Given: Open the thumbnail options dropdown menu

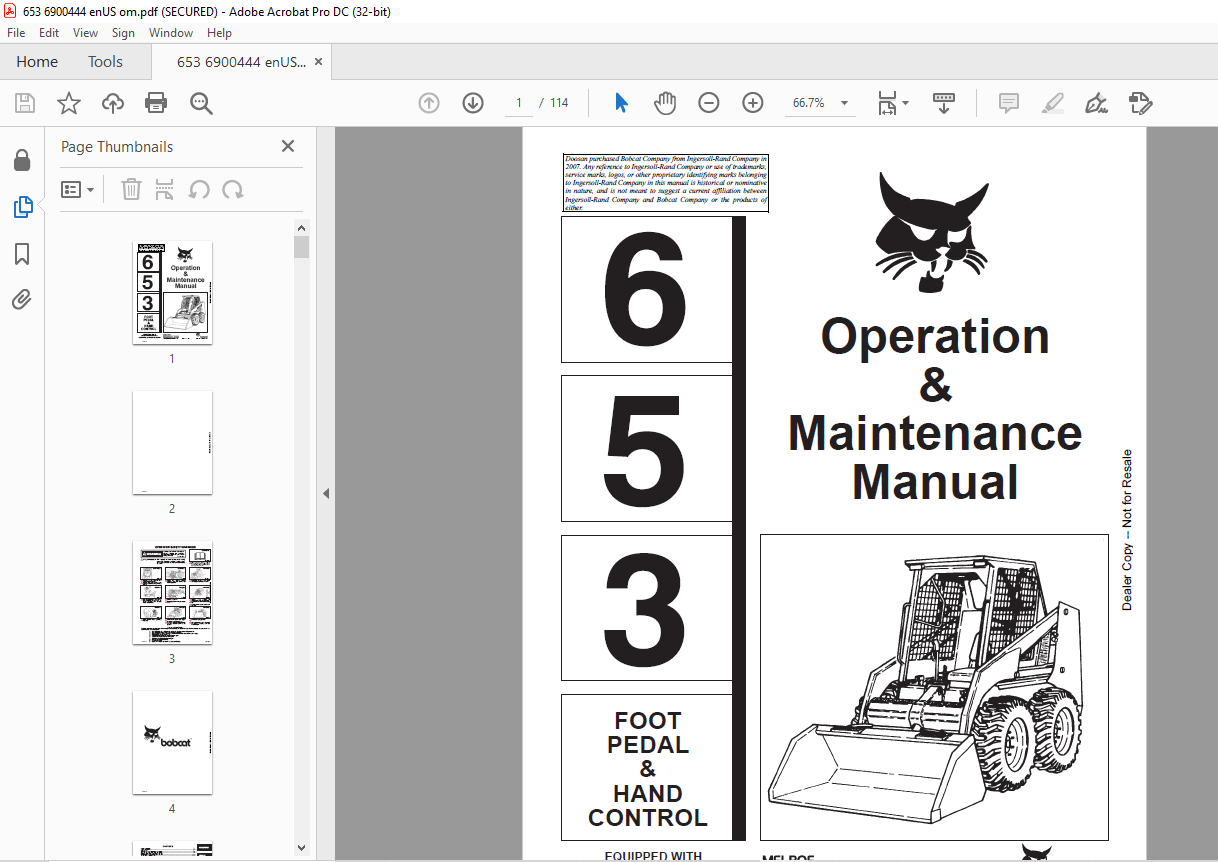Looking at the screenshot, I should 77,189.
